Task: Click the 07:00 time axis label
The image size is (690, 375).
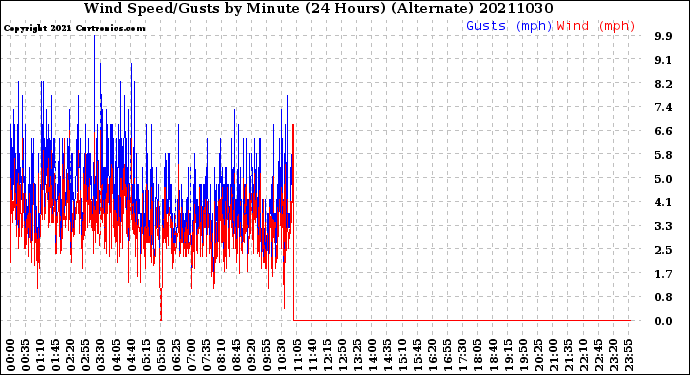Action: tap(191, 355)
